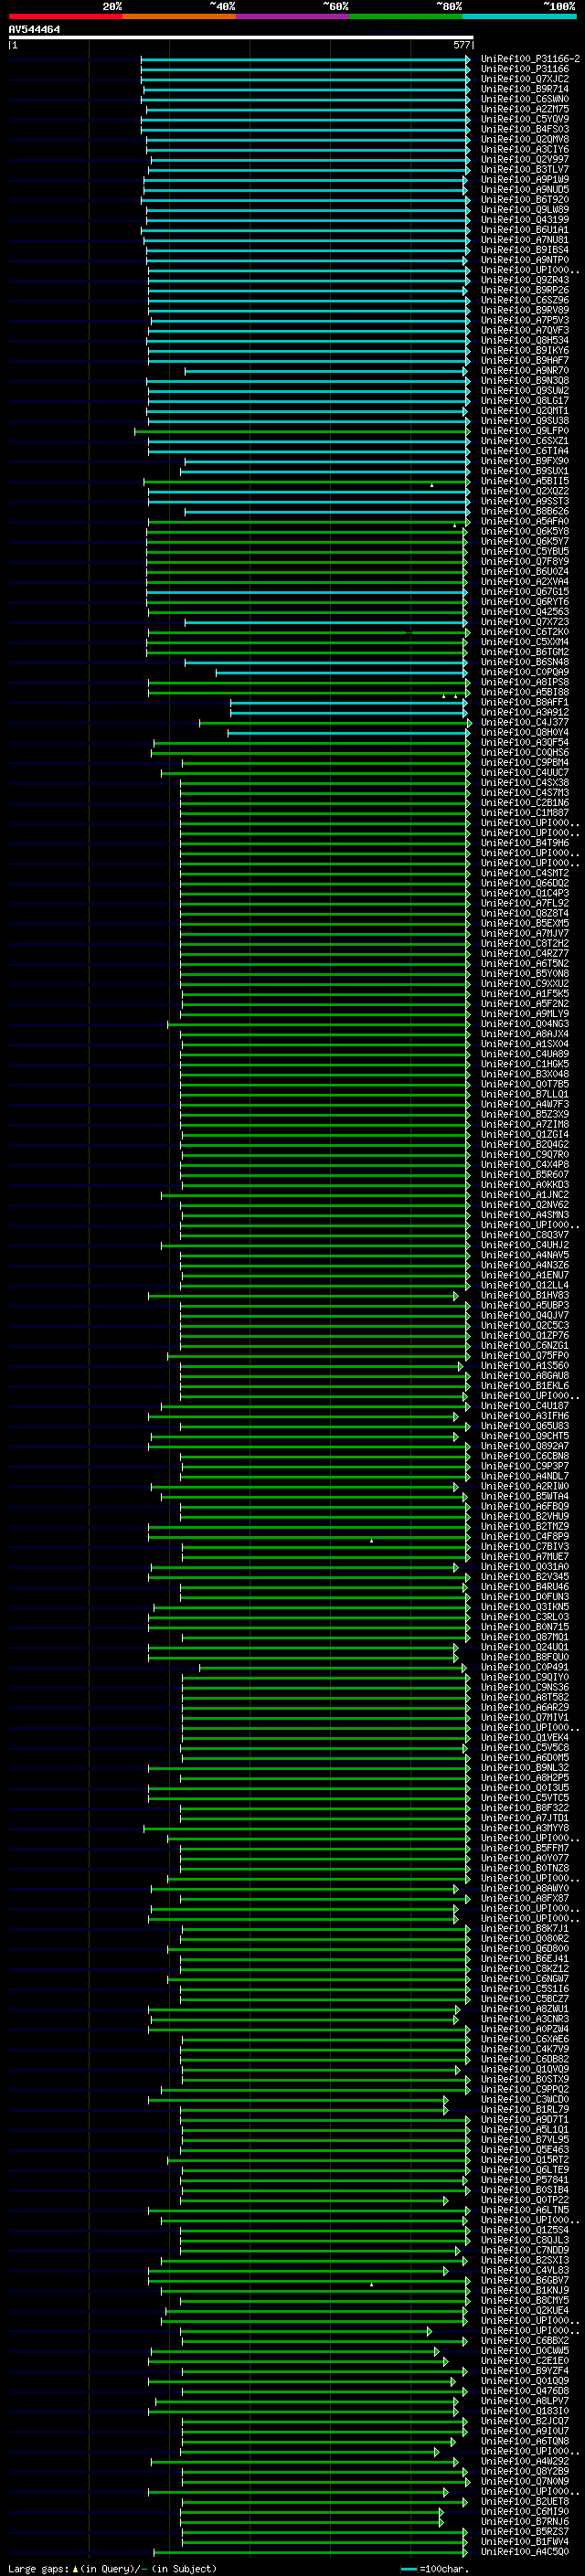Select hit label UniRef100_C4RZ77
This screenshot has height=2576, width=585.
click(x=524, y=953)
